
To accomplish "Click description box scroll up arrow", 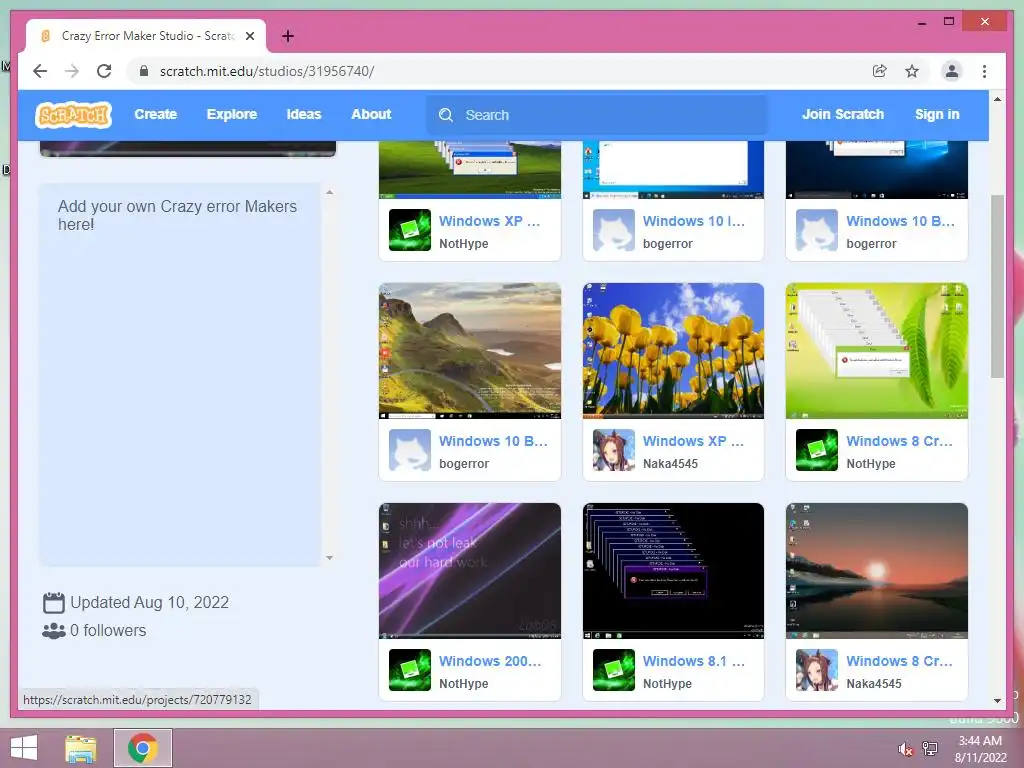I will [x=329, y=193].
